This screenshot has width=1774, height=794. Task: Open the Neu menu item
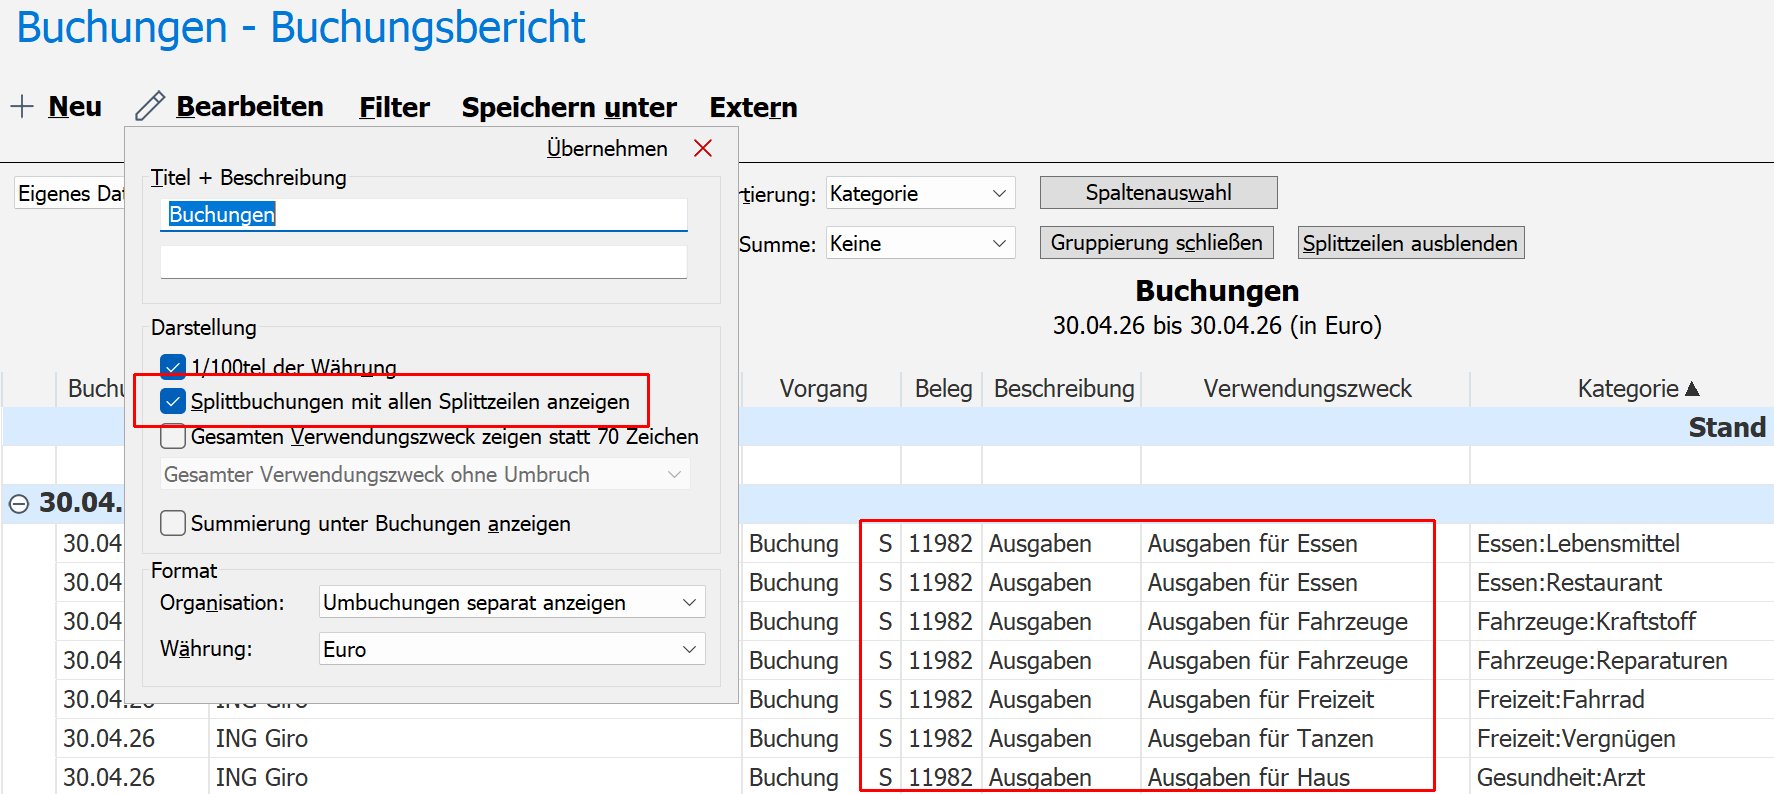75,106
